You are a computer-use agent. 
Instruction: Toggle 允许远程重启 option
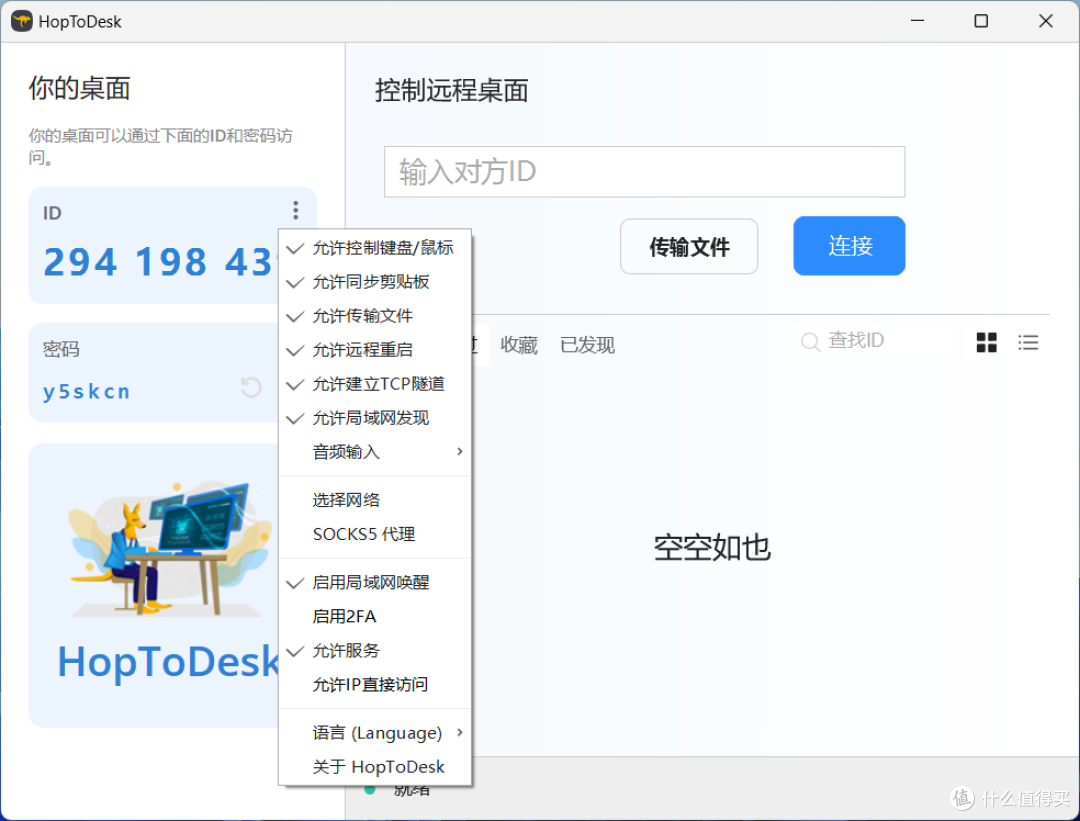(x=375, y=350)
